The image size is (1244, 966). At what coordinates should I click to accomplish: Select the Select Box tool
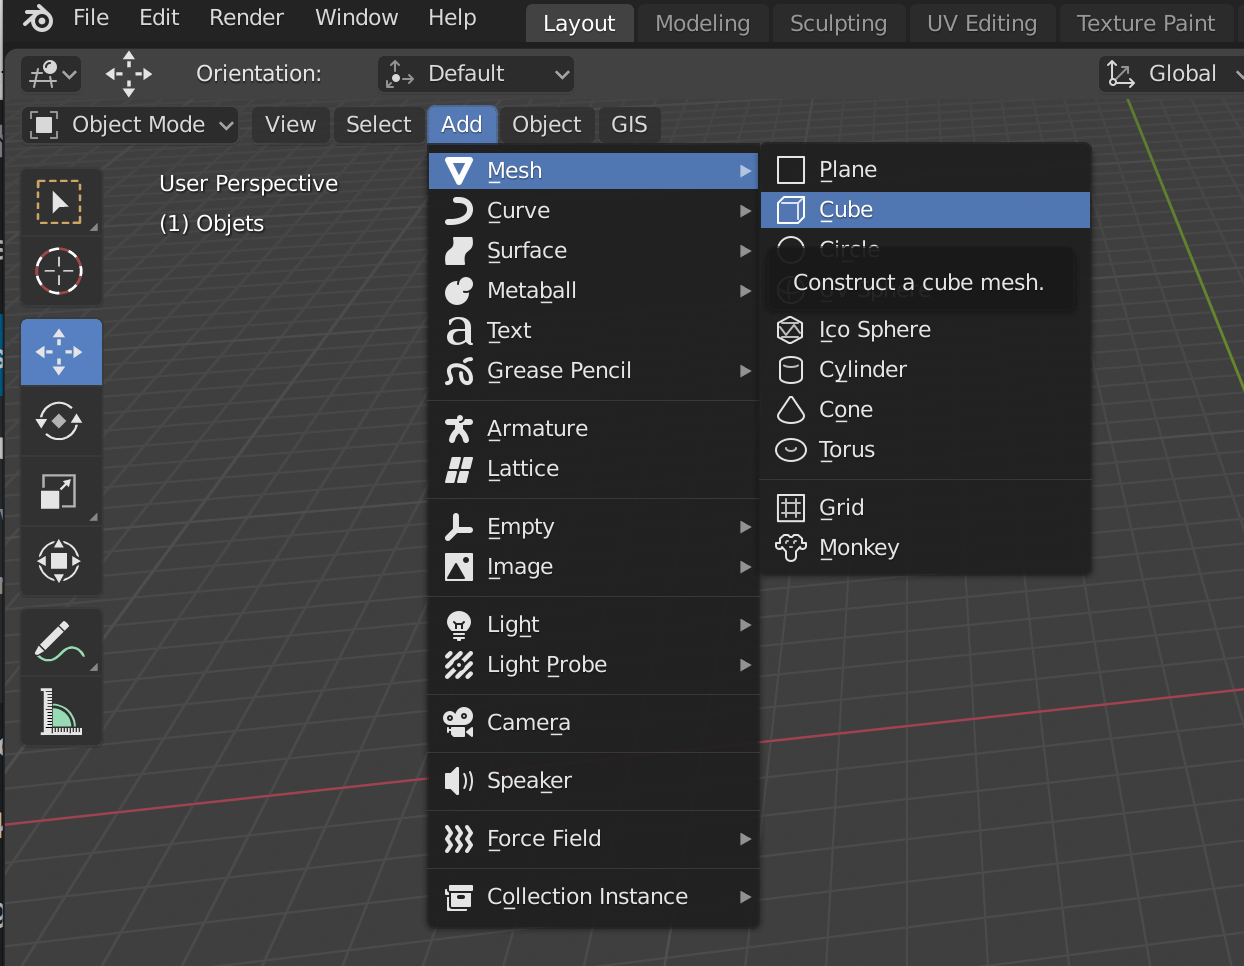point(61,201)
